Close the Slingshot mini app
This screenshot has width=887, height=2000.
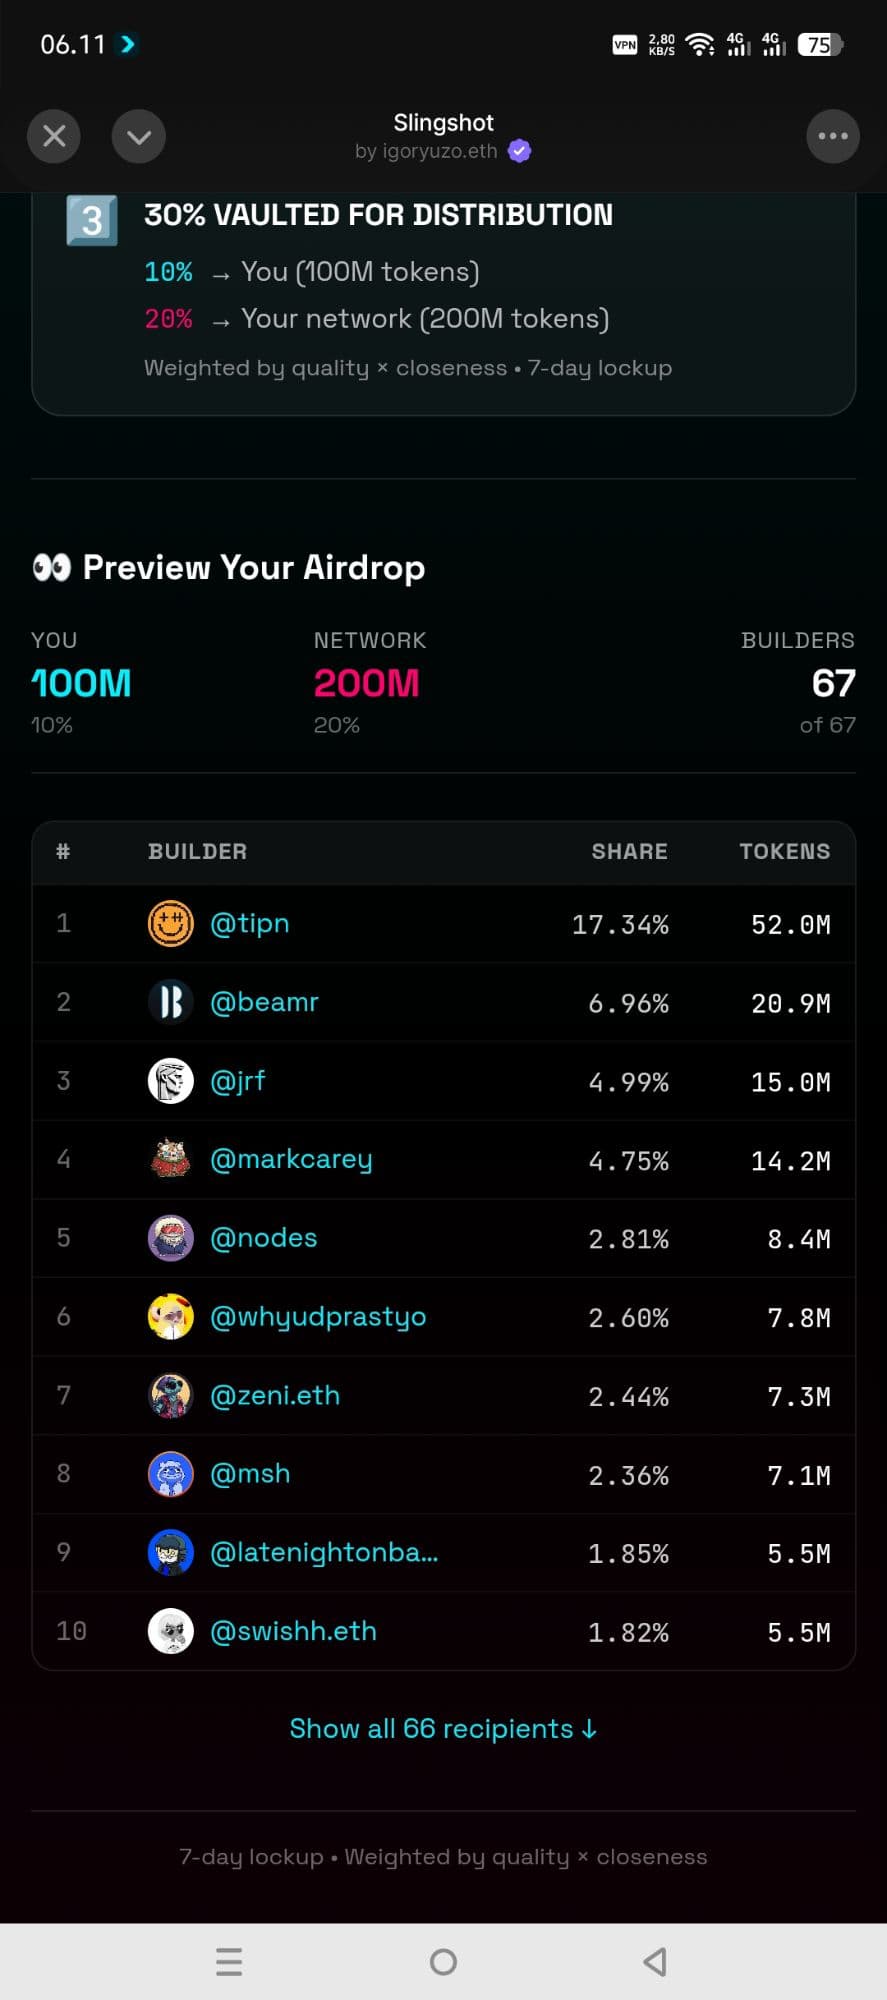(54, 136)
